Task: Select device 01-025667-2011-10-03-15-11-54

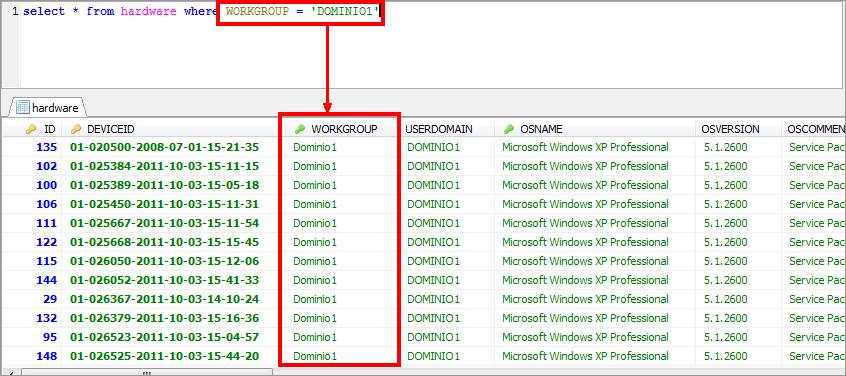Action: (165, 223)
